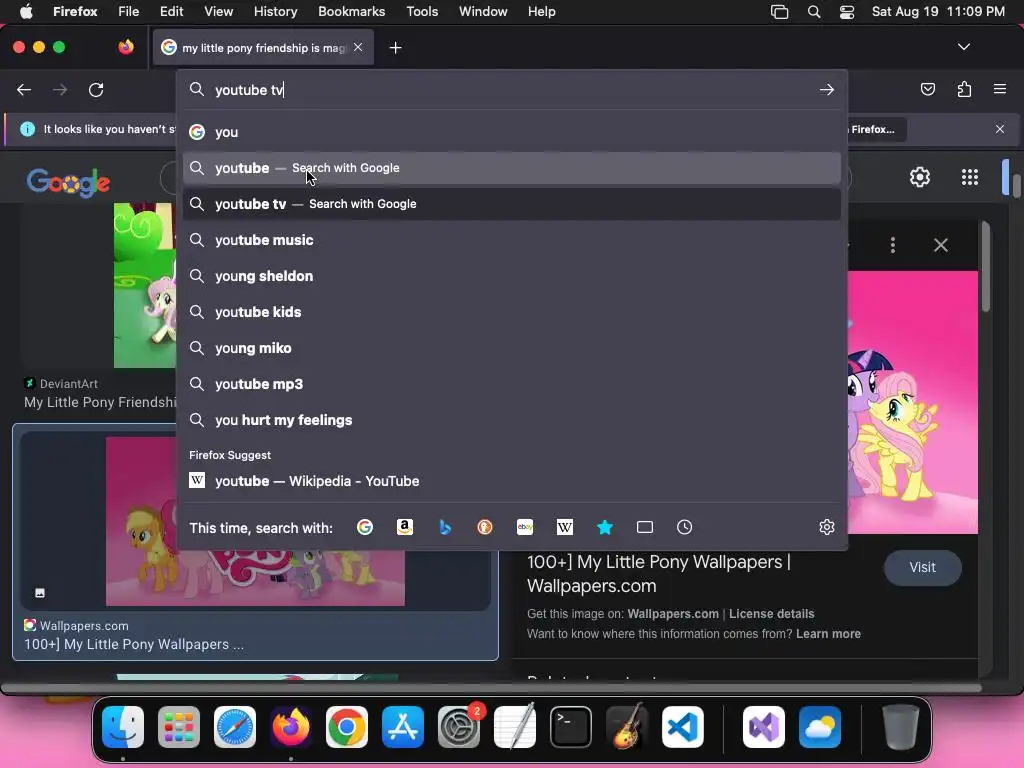Open the License details link
1024x768 pixels.
771,614
